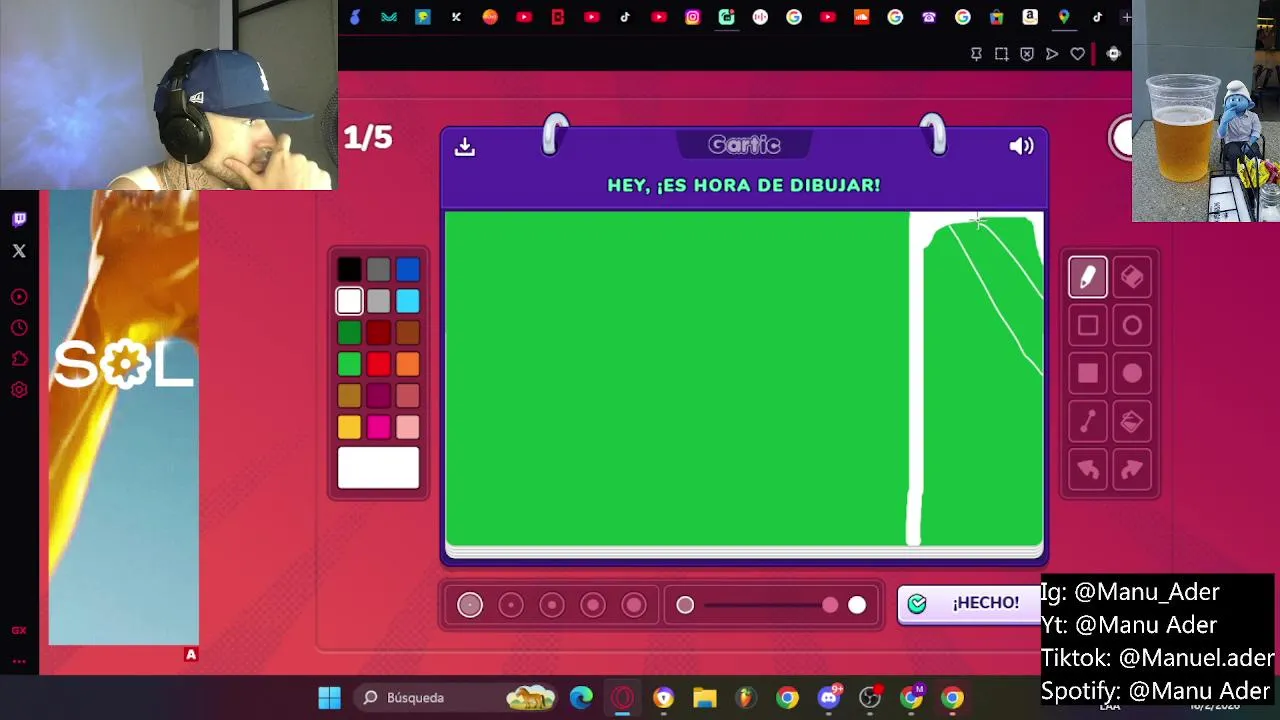Pick the cyan color swatch

pyautogui.click(x=407, y=301)
